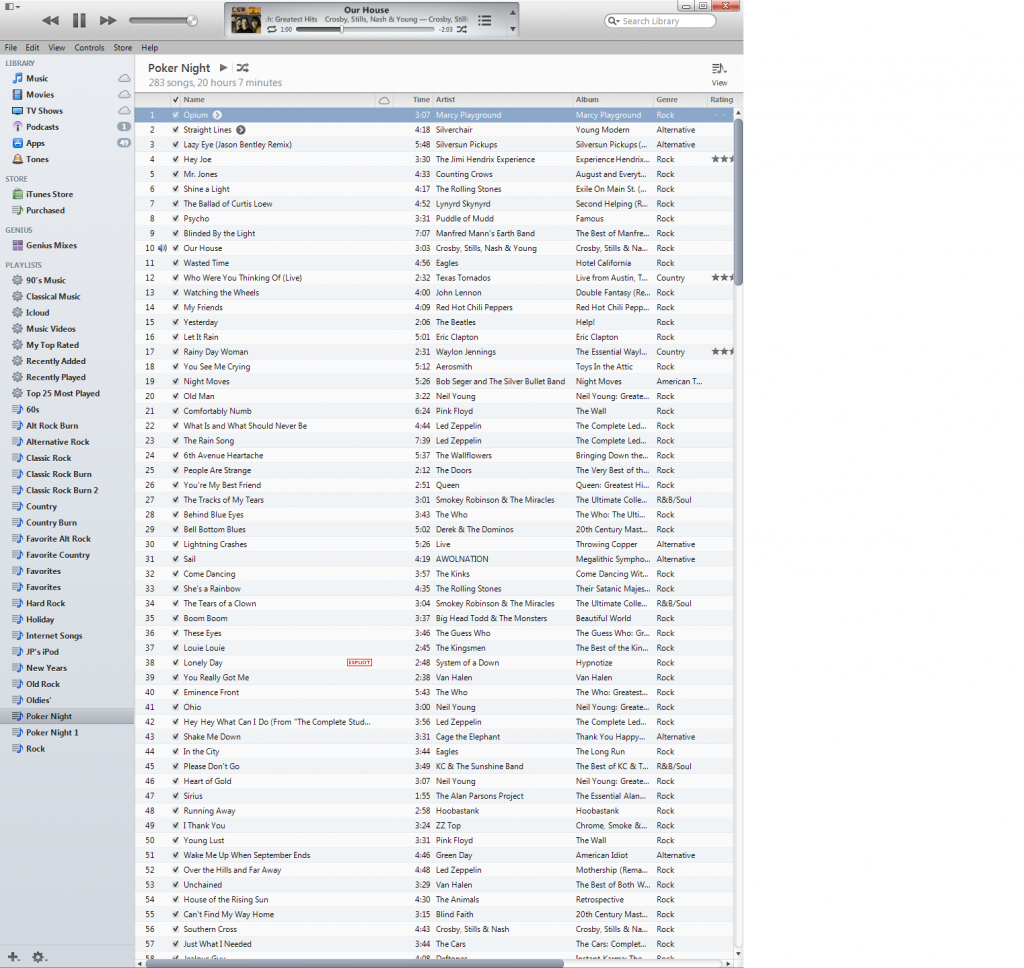This screenshot has width=1024, height=968.
Task: Uncheck the Yesterday checkbox
Action: tap(176, 322)
